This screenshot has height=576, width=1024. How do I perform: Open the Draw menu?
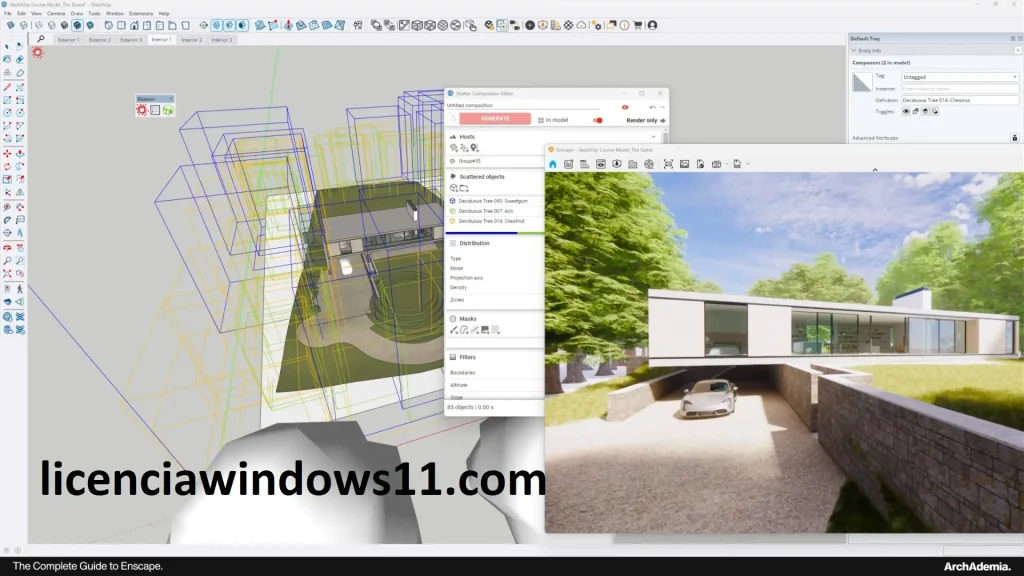(76, 13)
